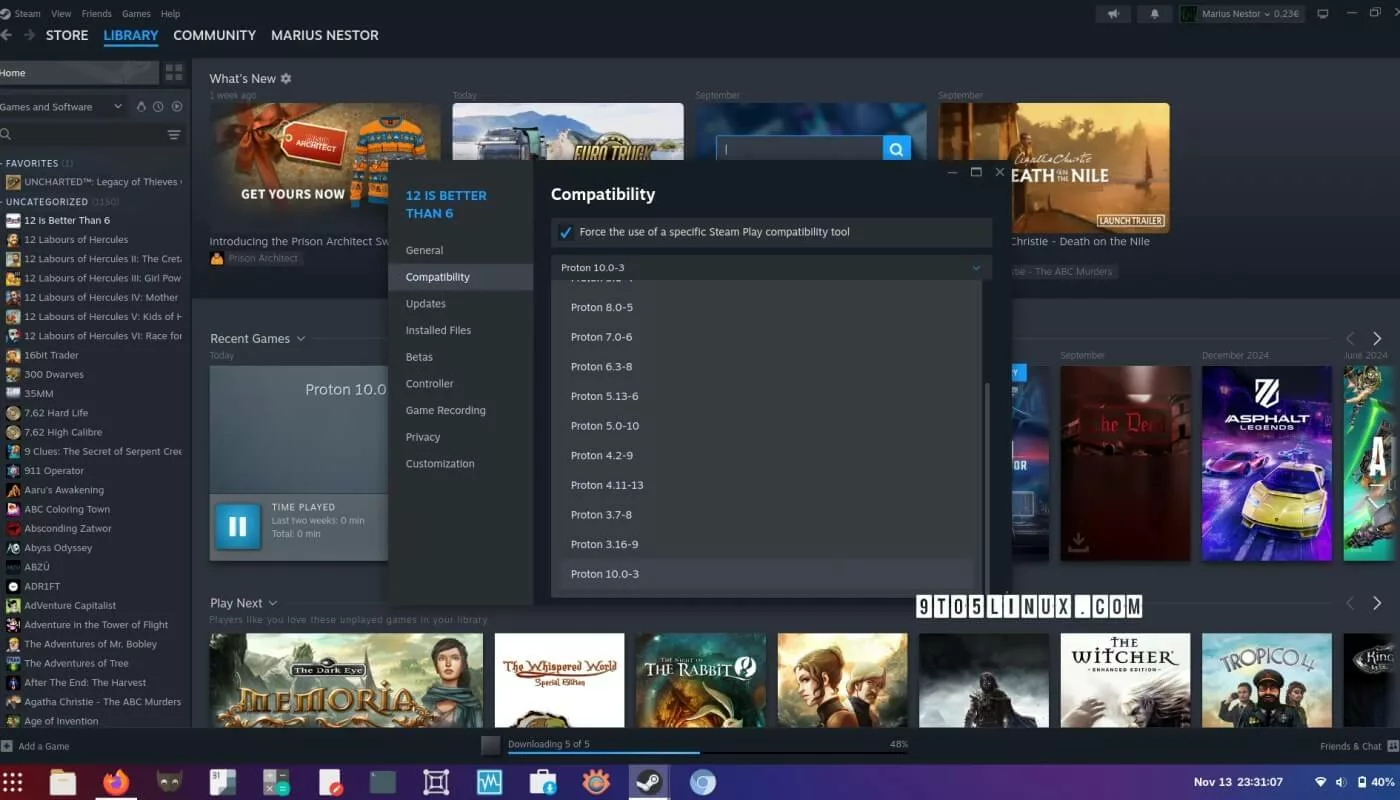Image resolution: width=1400 pixels, height=800 pixels.
Task: Open What's New settings gear
Action: click(x=286, y=79)
